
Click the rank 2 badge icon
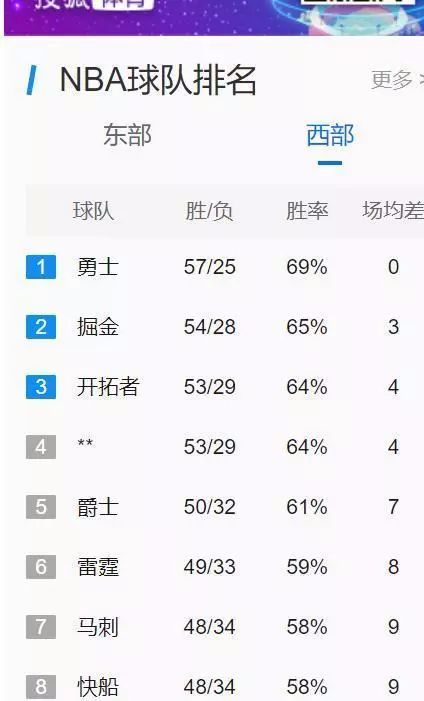41,327
